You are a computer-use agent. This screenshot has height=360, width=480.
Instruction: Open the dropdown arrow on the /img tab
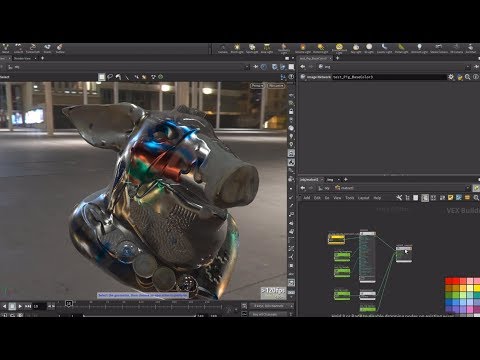click(339, 180)
